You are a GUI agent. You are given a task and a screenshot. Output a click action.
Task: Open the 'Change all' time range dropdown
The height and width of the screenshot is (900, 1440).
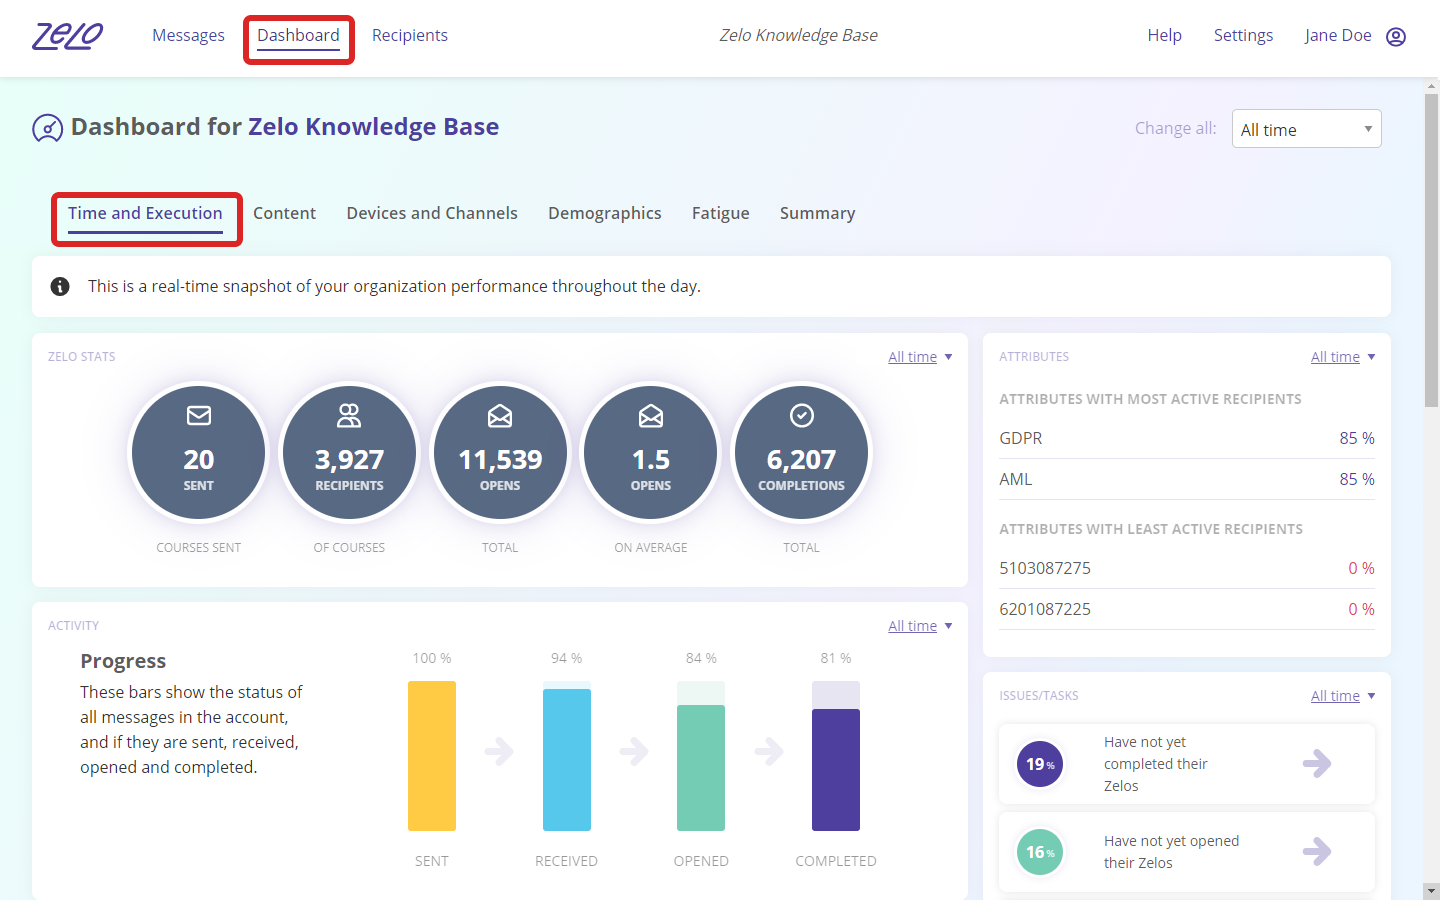pyautogui.click(x=1306, y=129)
